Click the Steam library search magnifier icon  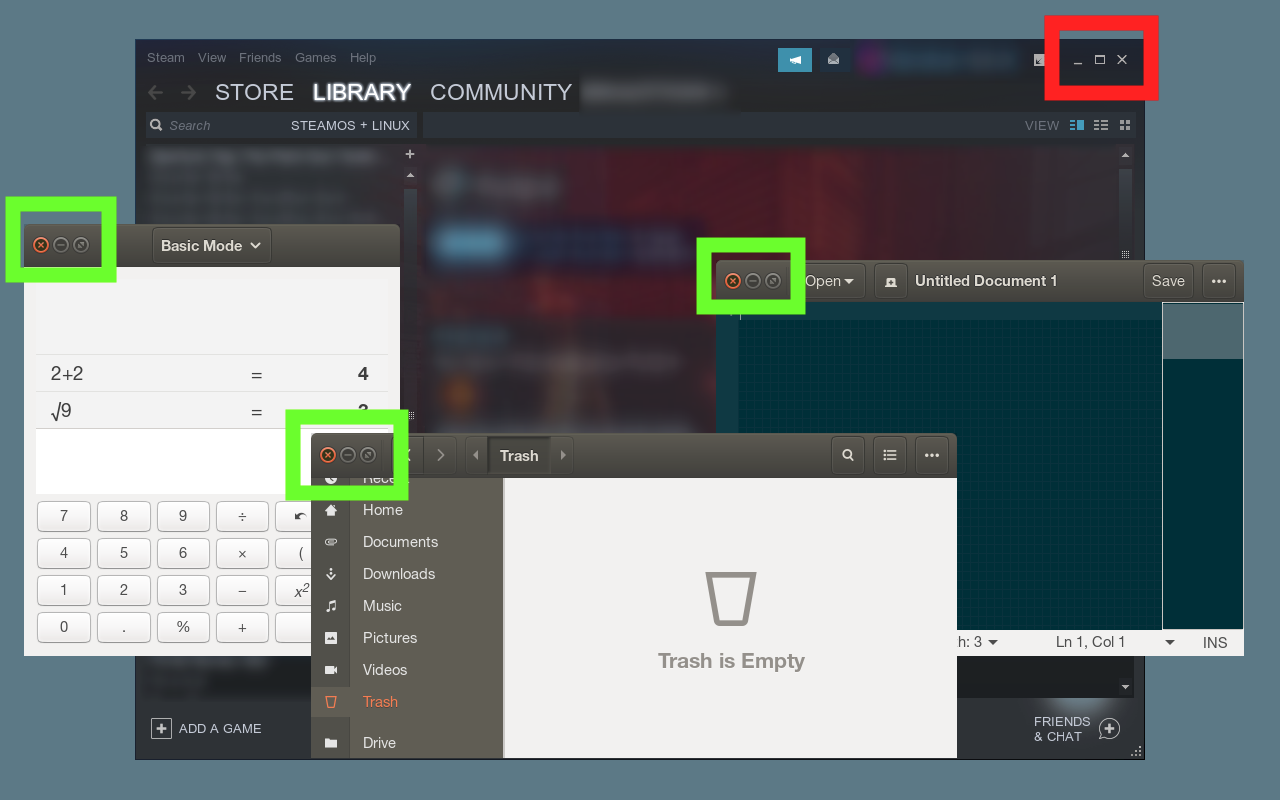pyautogui.click(x=156, y=126)
